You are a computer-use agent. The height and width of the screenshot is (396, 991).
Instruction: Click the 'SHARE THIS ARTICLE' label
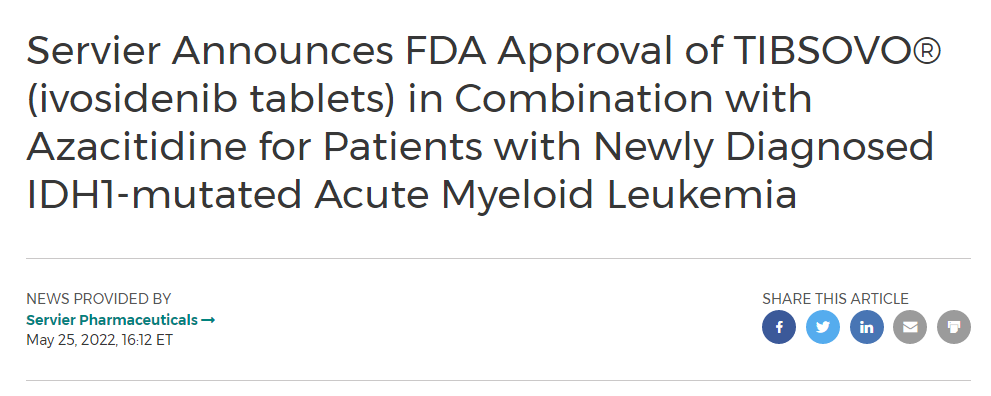(x=835, y=299)
